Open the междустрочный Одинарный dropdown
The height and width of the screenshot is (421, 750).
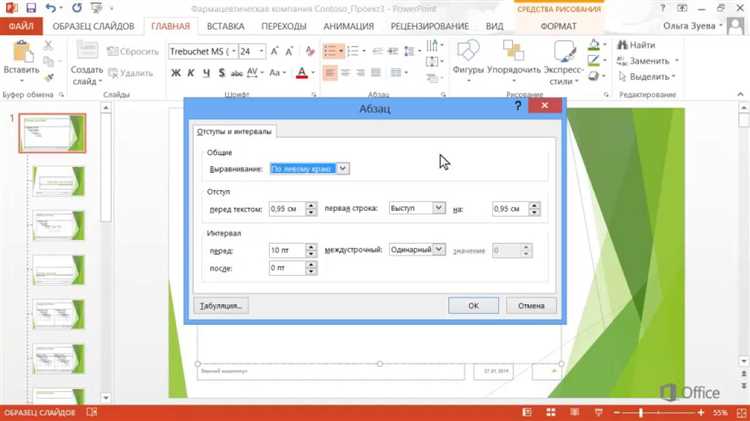[x=439, y=250]
